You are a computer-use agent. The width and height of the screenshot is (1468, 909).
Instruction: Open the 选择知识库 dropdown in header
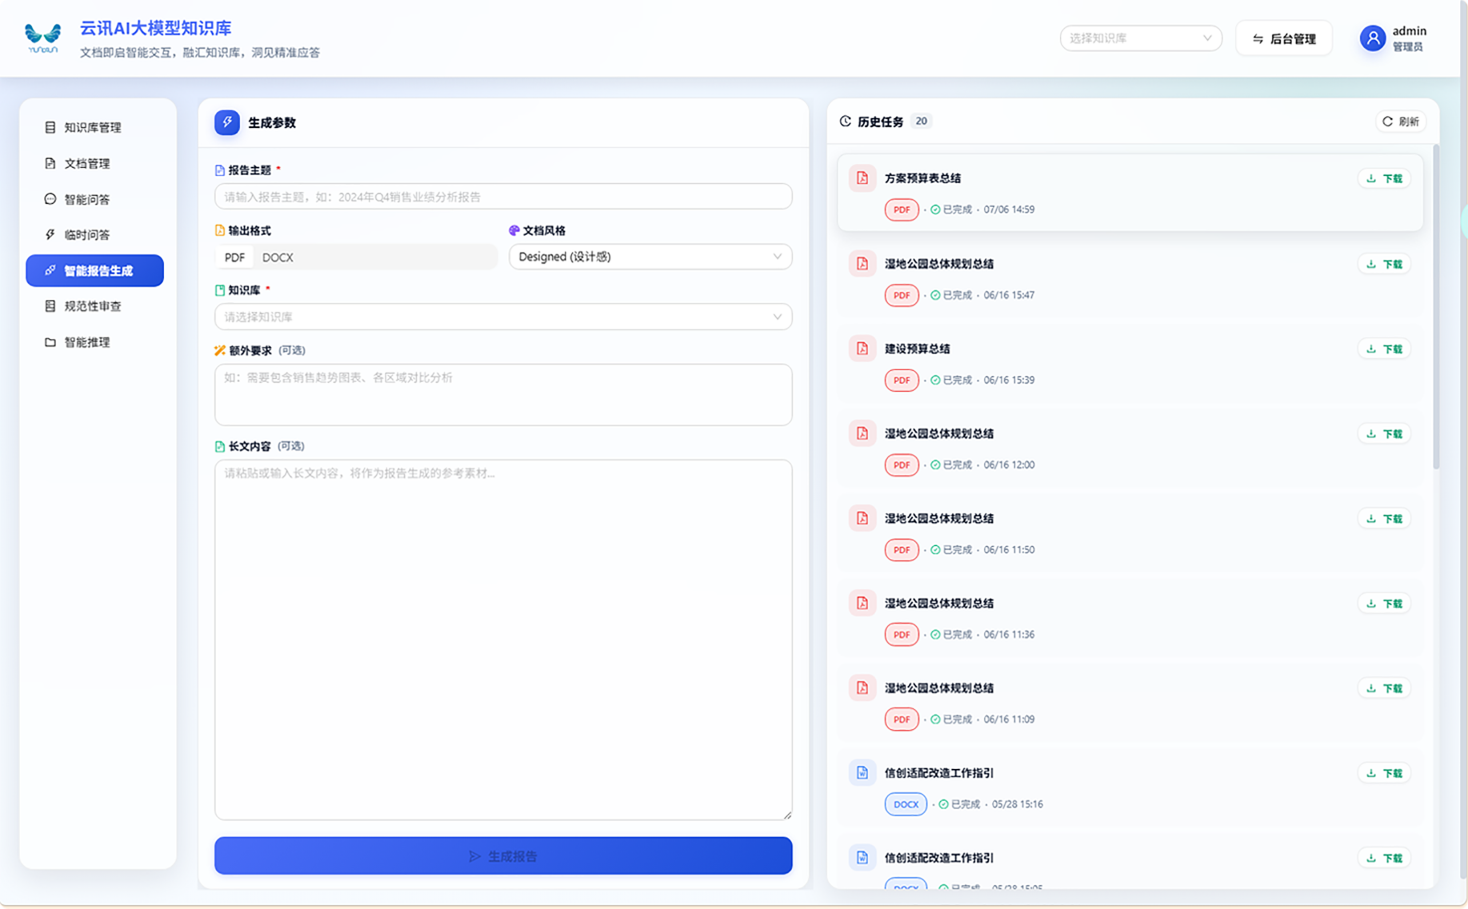tap(1140, 38)
